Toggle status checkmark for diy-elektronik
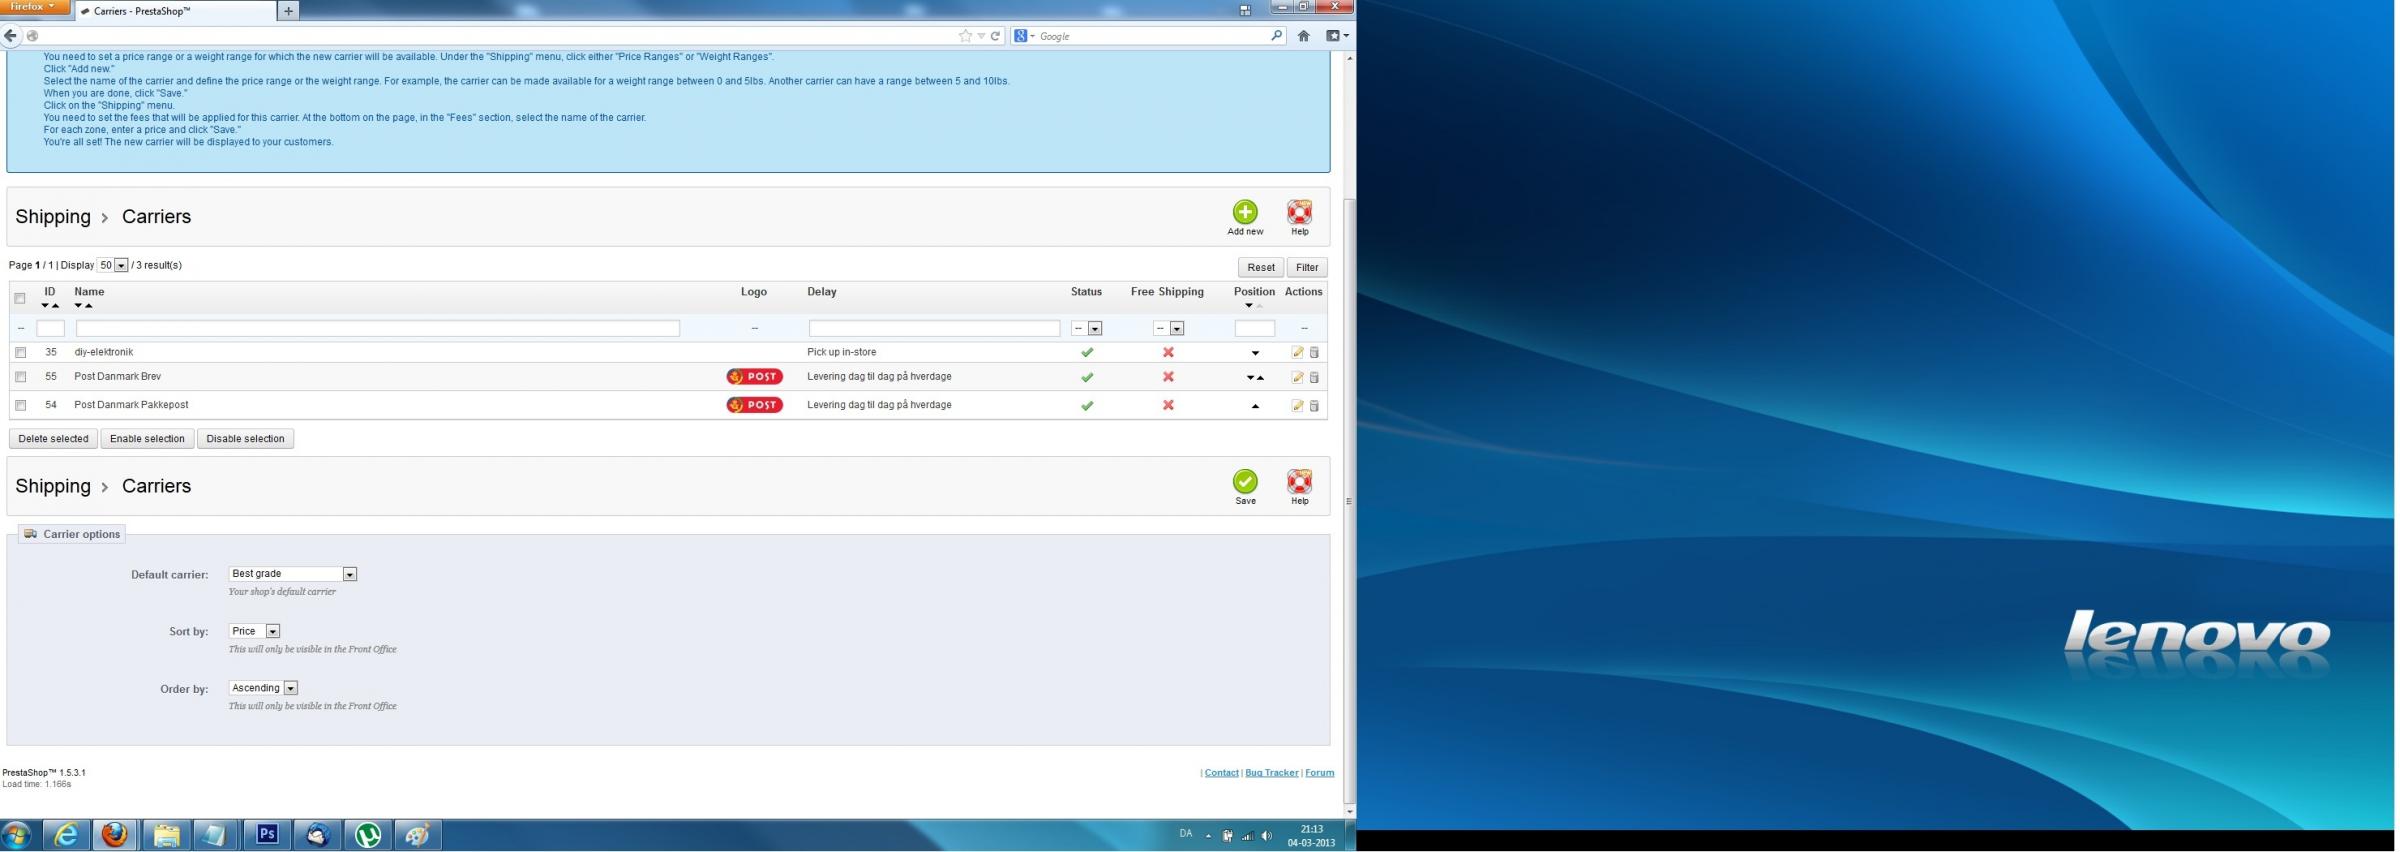The height and width of the screenshot is (852, 2400). (1087, 352)
